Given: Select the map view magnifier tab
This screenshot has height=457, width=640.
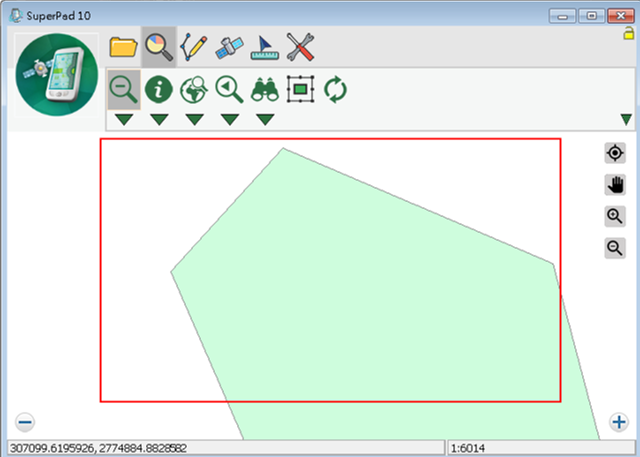Looking at the screenshot, I should point(159,47).
